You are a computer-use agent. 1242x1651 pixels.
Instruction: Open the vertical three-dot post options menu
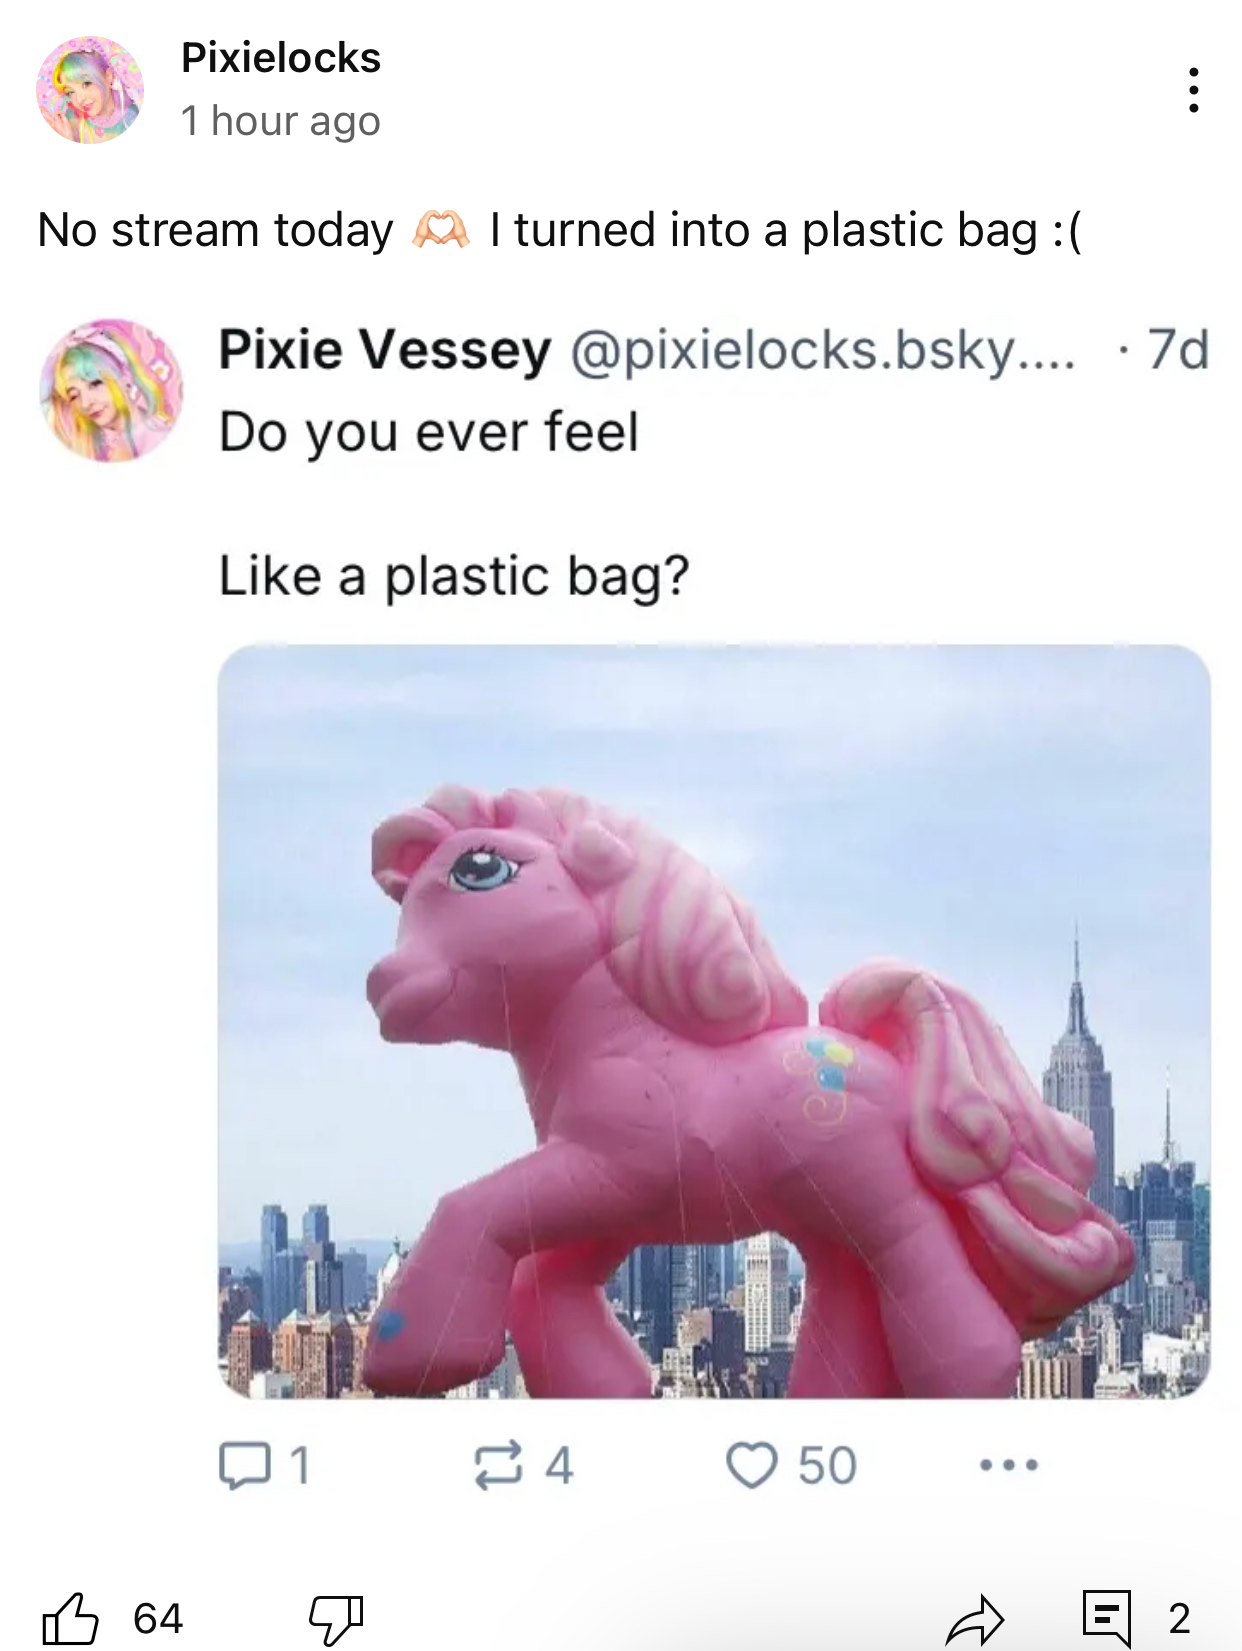[x=1193, y=91]
